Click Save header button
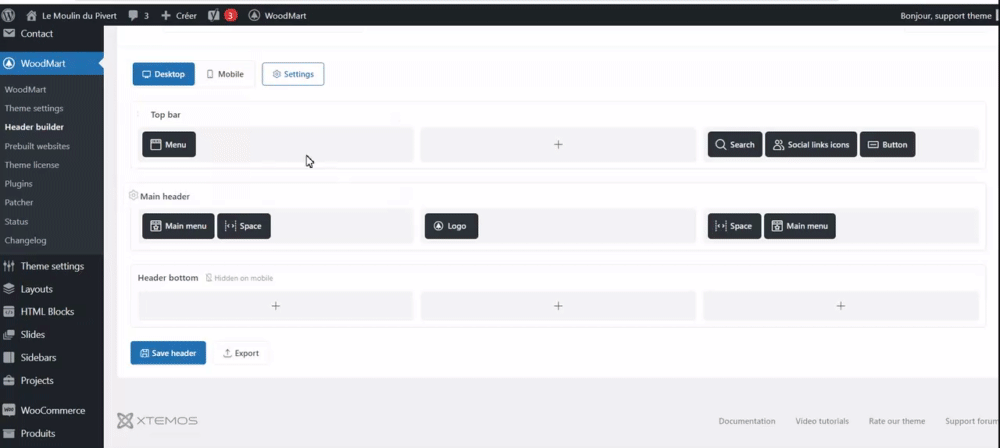The width and height of the screenshot is (1000, 448). (168, 353)
